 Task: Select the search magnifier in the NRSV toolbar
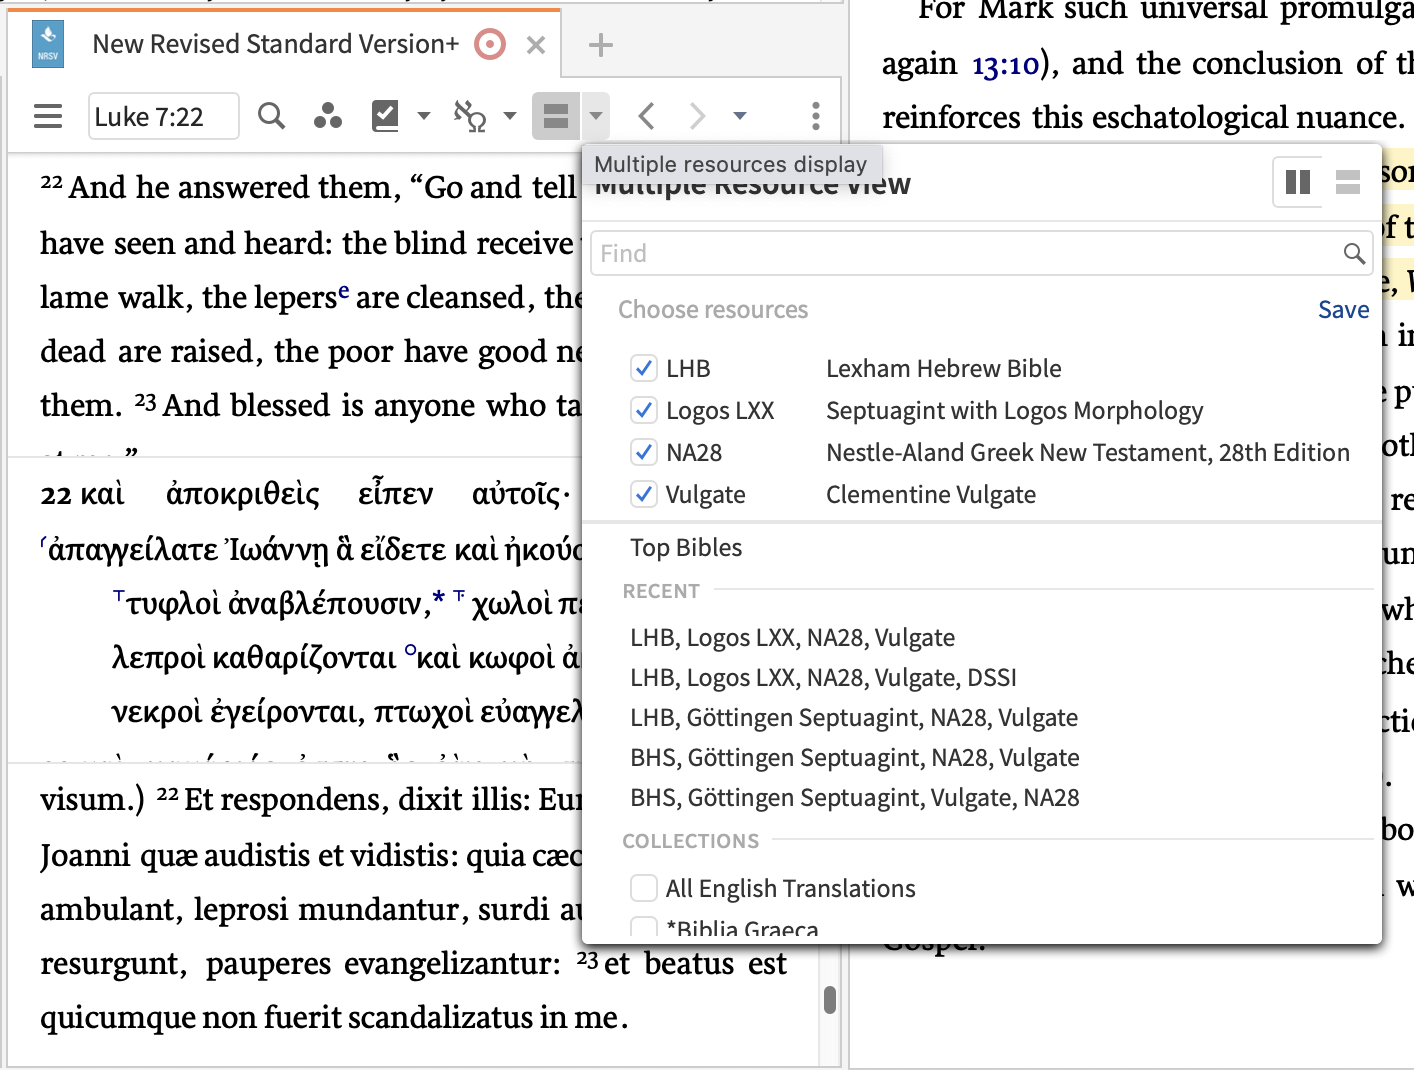tap(270, 115)
